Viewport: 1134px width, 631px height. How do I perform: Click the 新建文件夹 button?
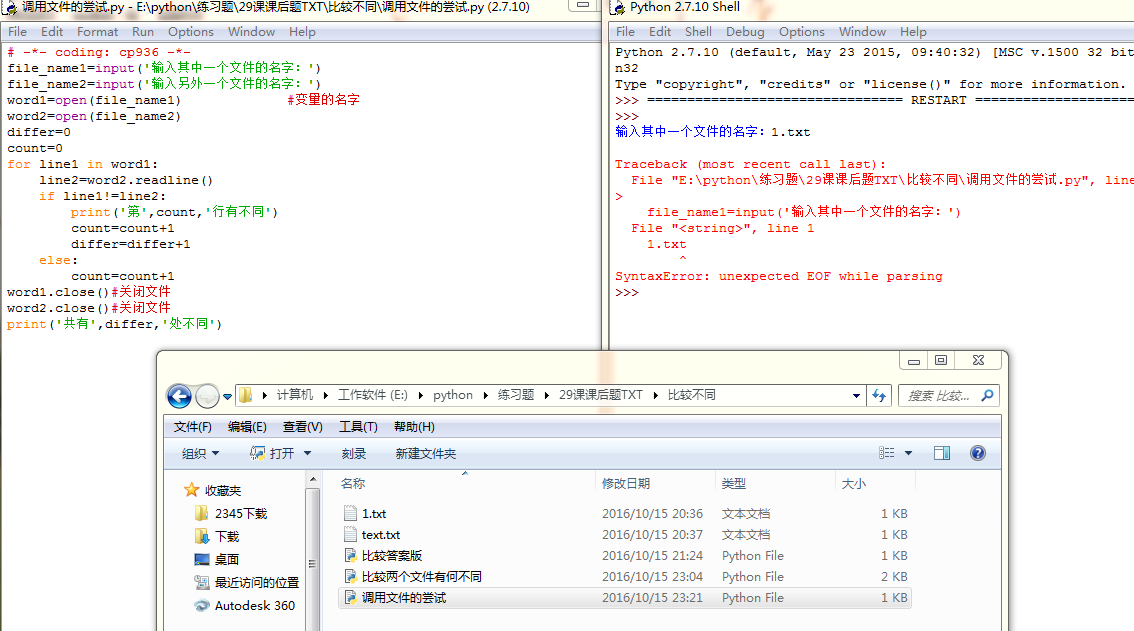(425, 453)
